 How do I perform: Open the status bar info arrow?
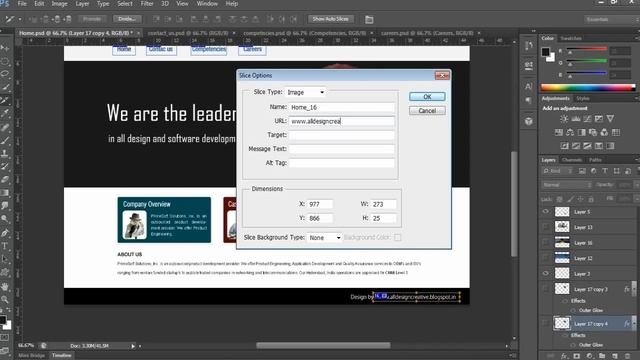[x=133, y=346]
